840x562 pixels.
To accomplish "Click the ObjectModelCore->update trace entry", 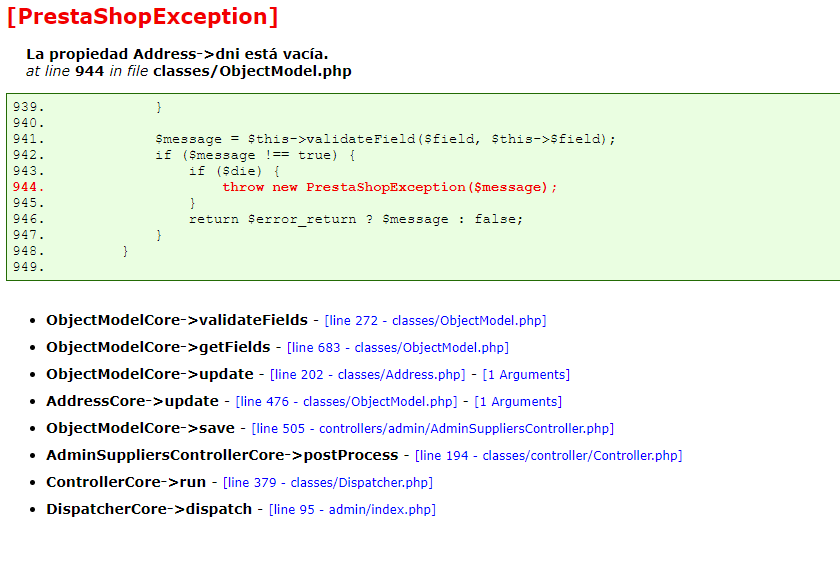I will point(149,374).
